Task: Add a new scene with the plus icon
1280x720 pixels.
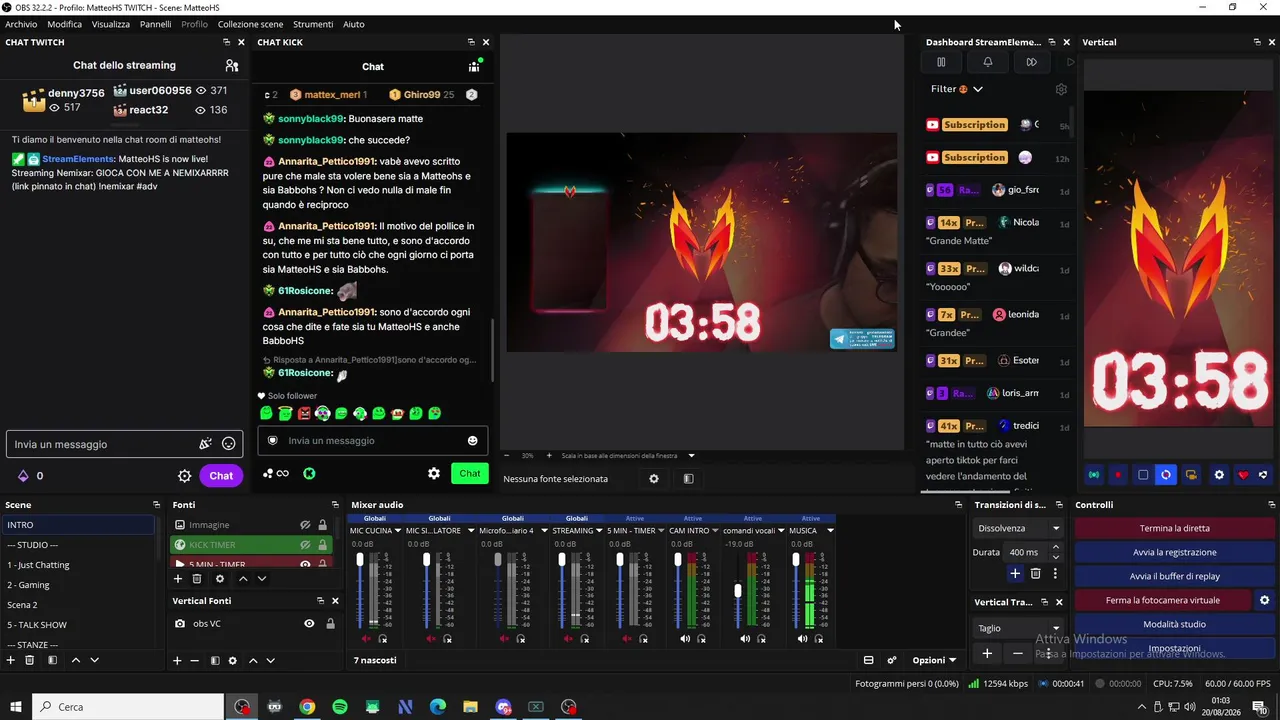Action: (11, 660)
